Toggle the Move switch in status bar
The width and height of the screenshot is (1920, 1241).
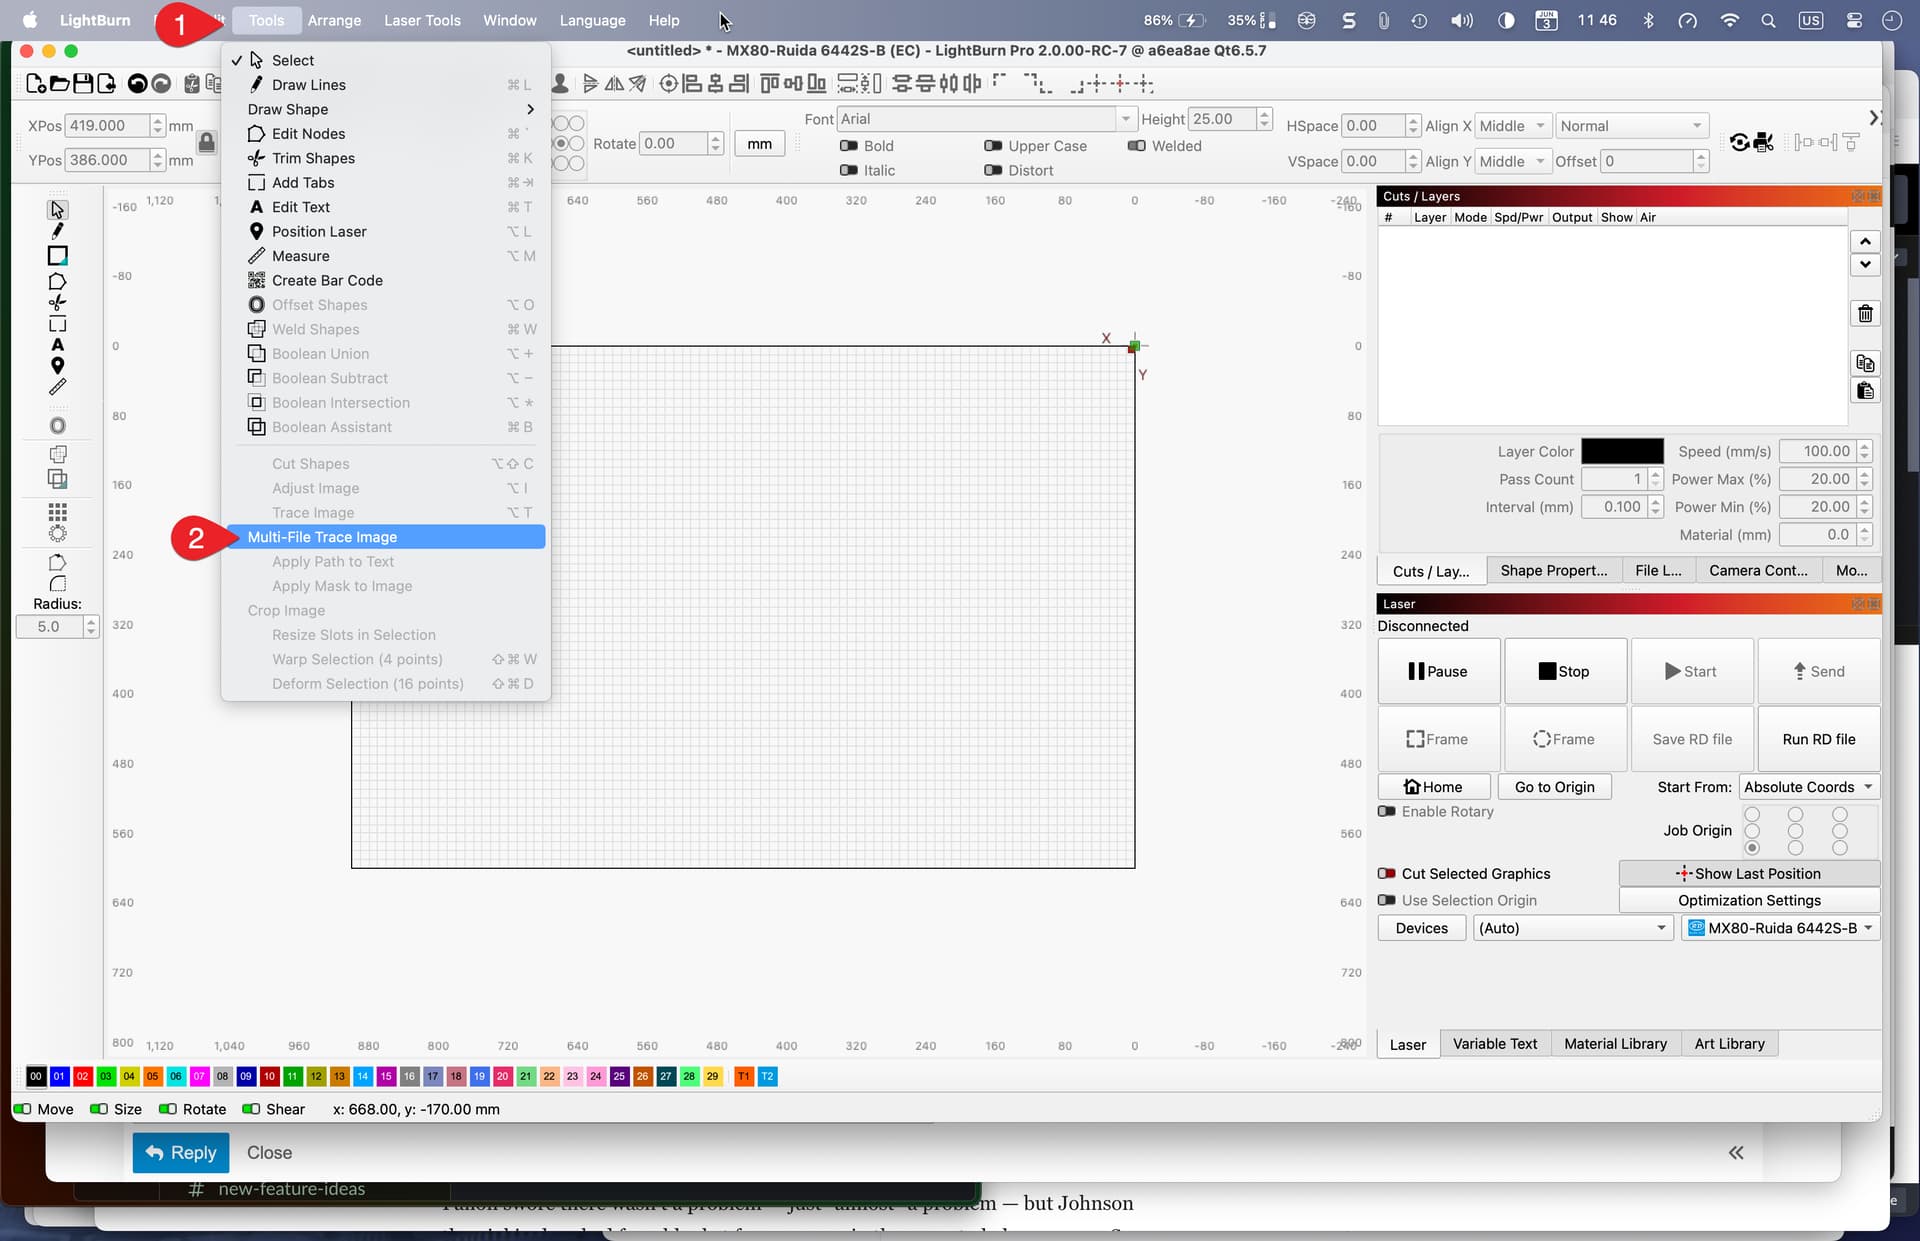[x=22, y=1109]
